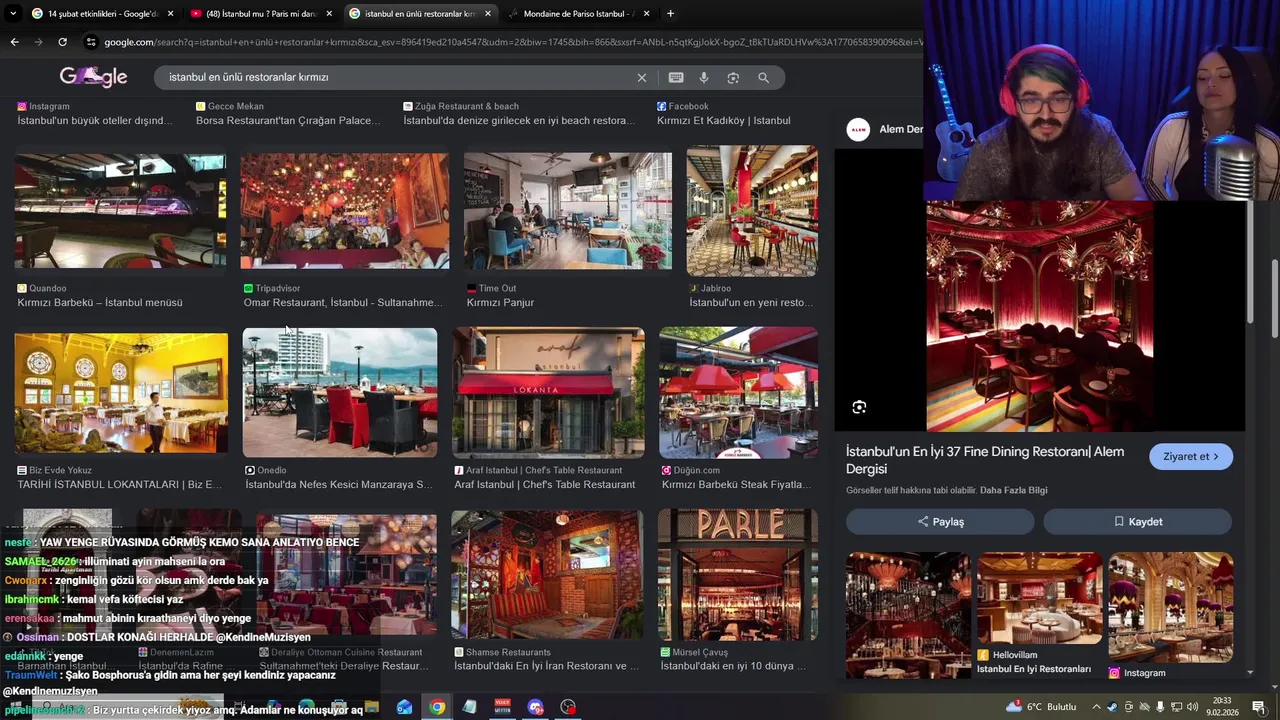Open 'İstanbul'un En İyi 37 Fine Dining' title link
Screen dimensions: 1280x720
[985, 460]
